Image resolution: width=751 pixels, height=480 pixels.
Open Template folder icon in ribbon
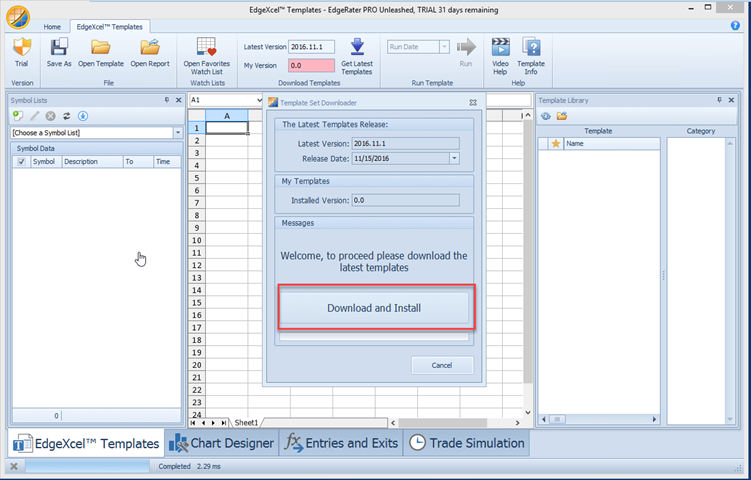point(101,47)
